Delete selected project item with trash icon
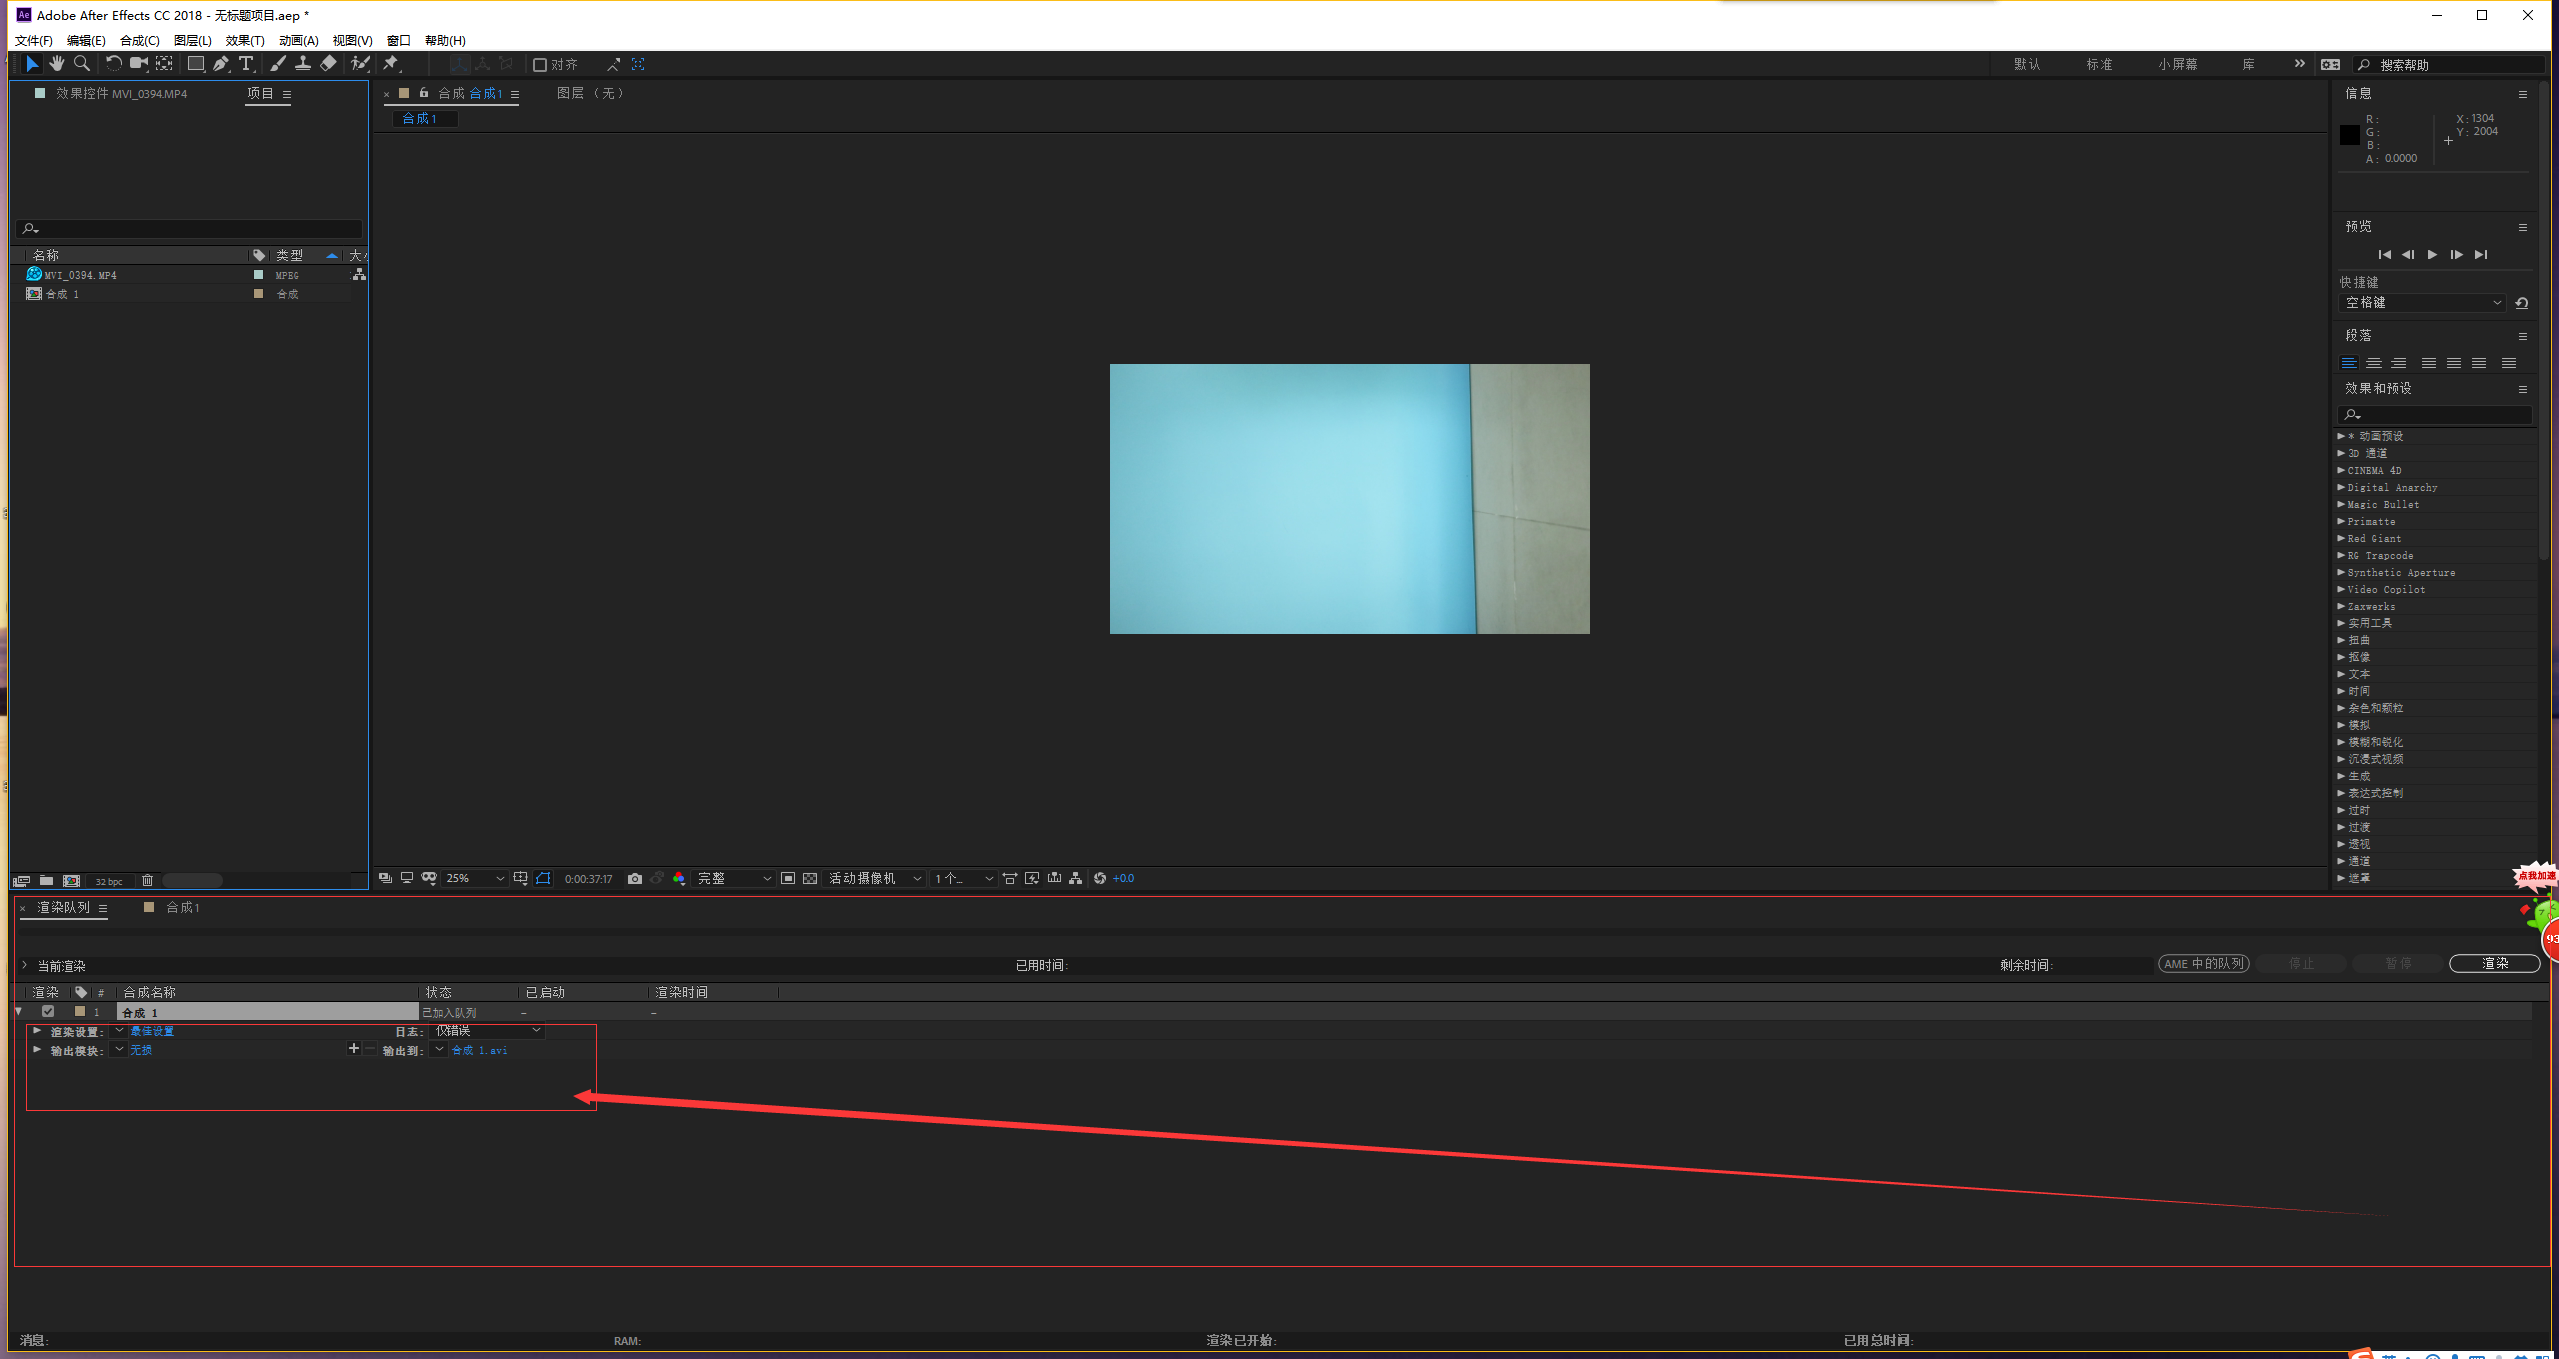Image resolution: width=2559 pixels, height=1359 pixels. click(147, 881)
